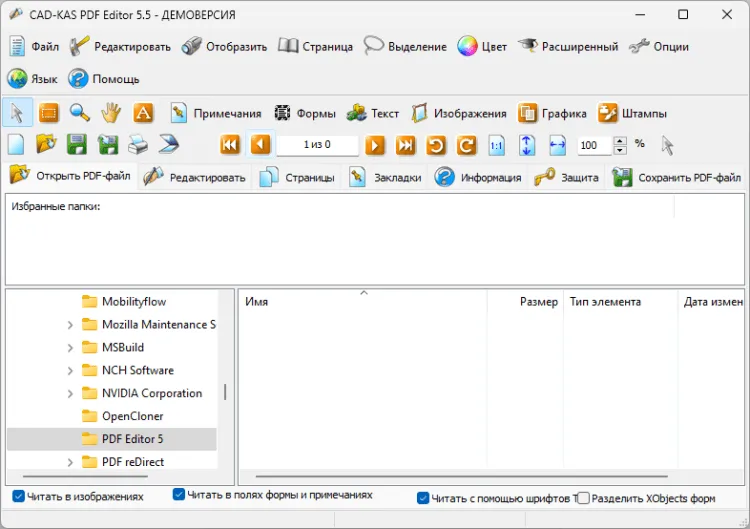Screen dimensions: 750x529
Task: Open the Графика toolbar menu
Action: point(552,113)
